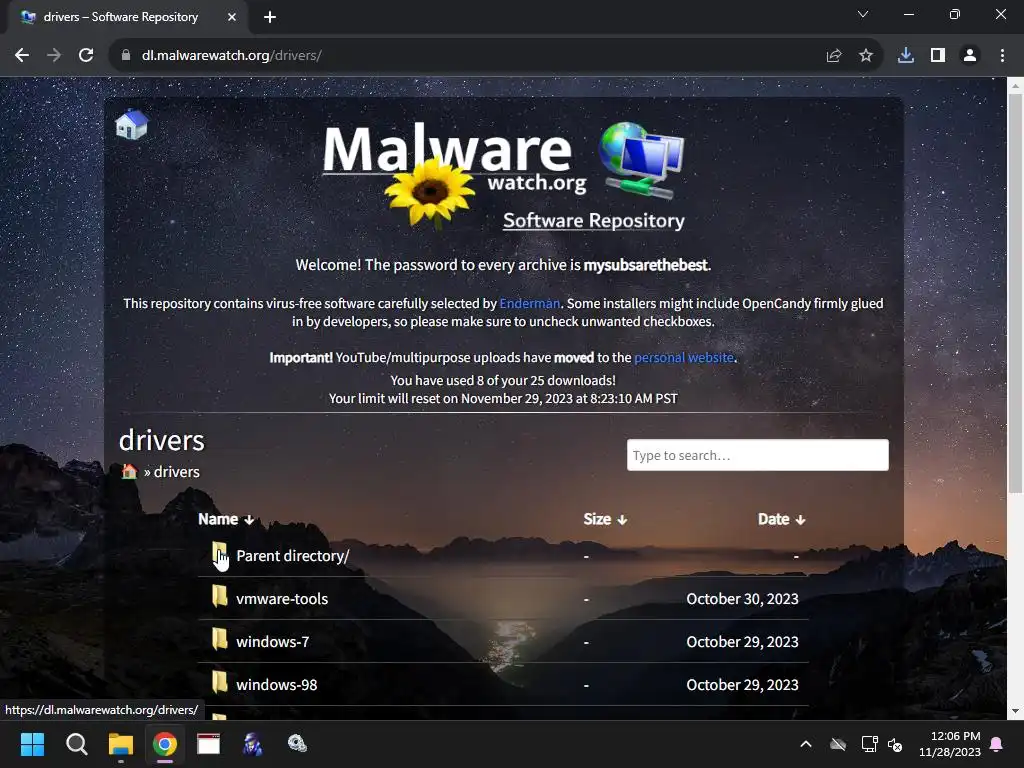Open Chrome downloads icon
Screen dimensions: 1024x768
[x=906, y=56]
